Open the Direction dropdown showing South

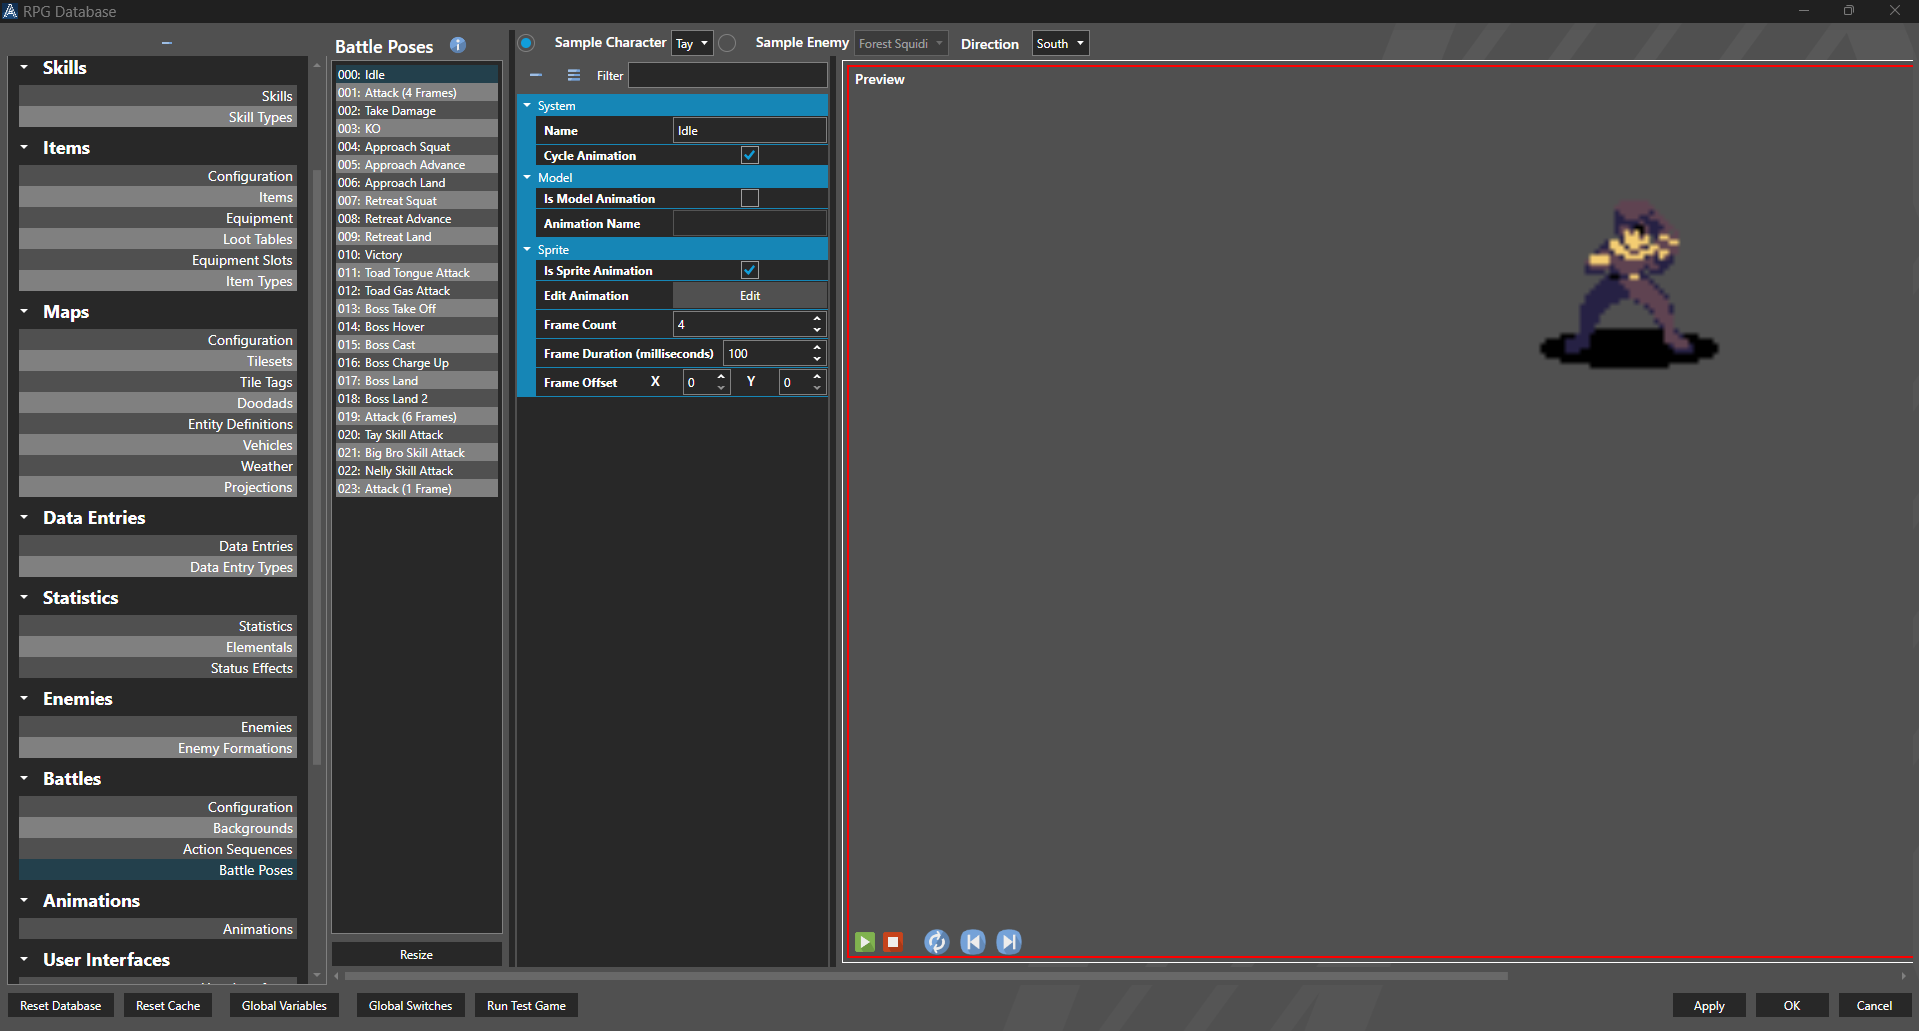tap(1059, 44)
